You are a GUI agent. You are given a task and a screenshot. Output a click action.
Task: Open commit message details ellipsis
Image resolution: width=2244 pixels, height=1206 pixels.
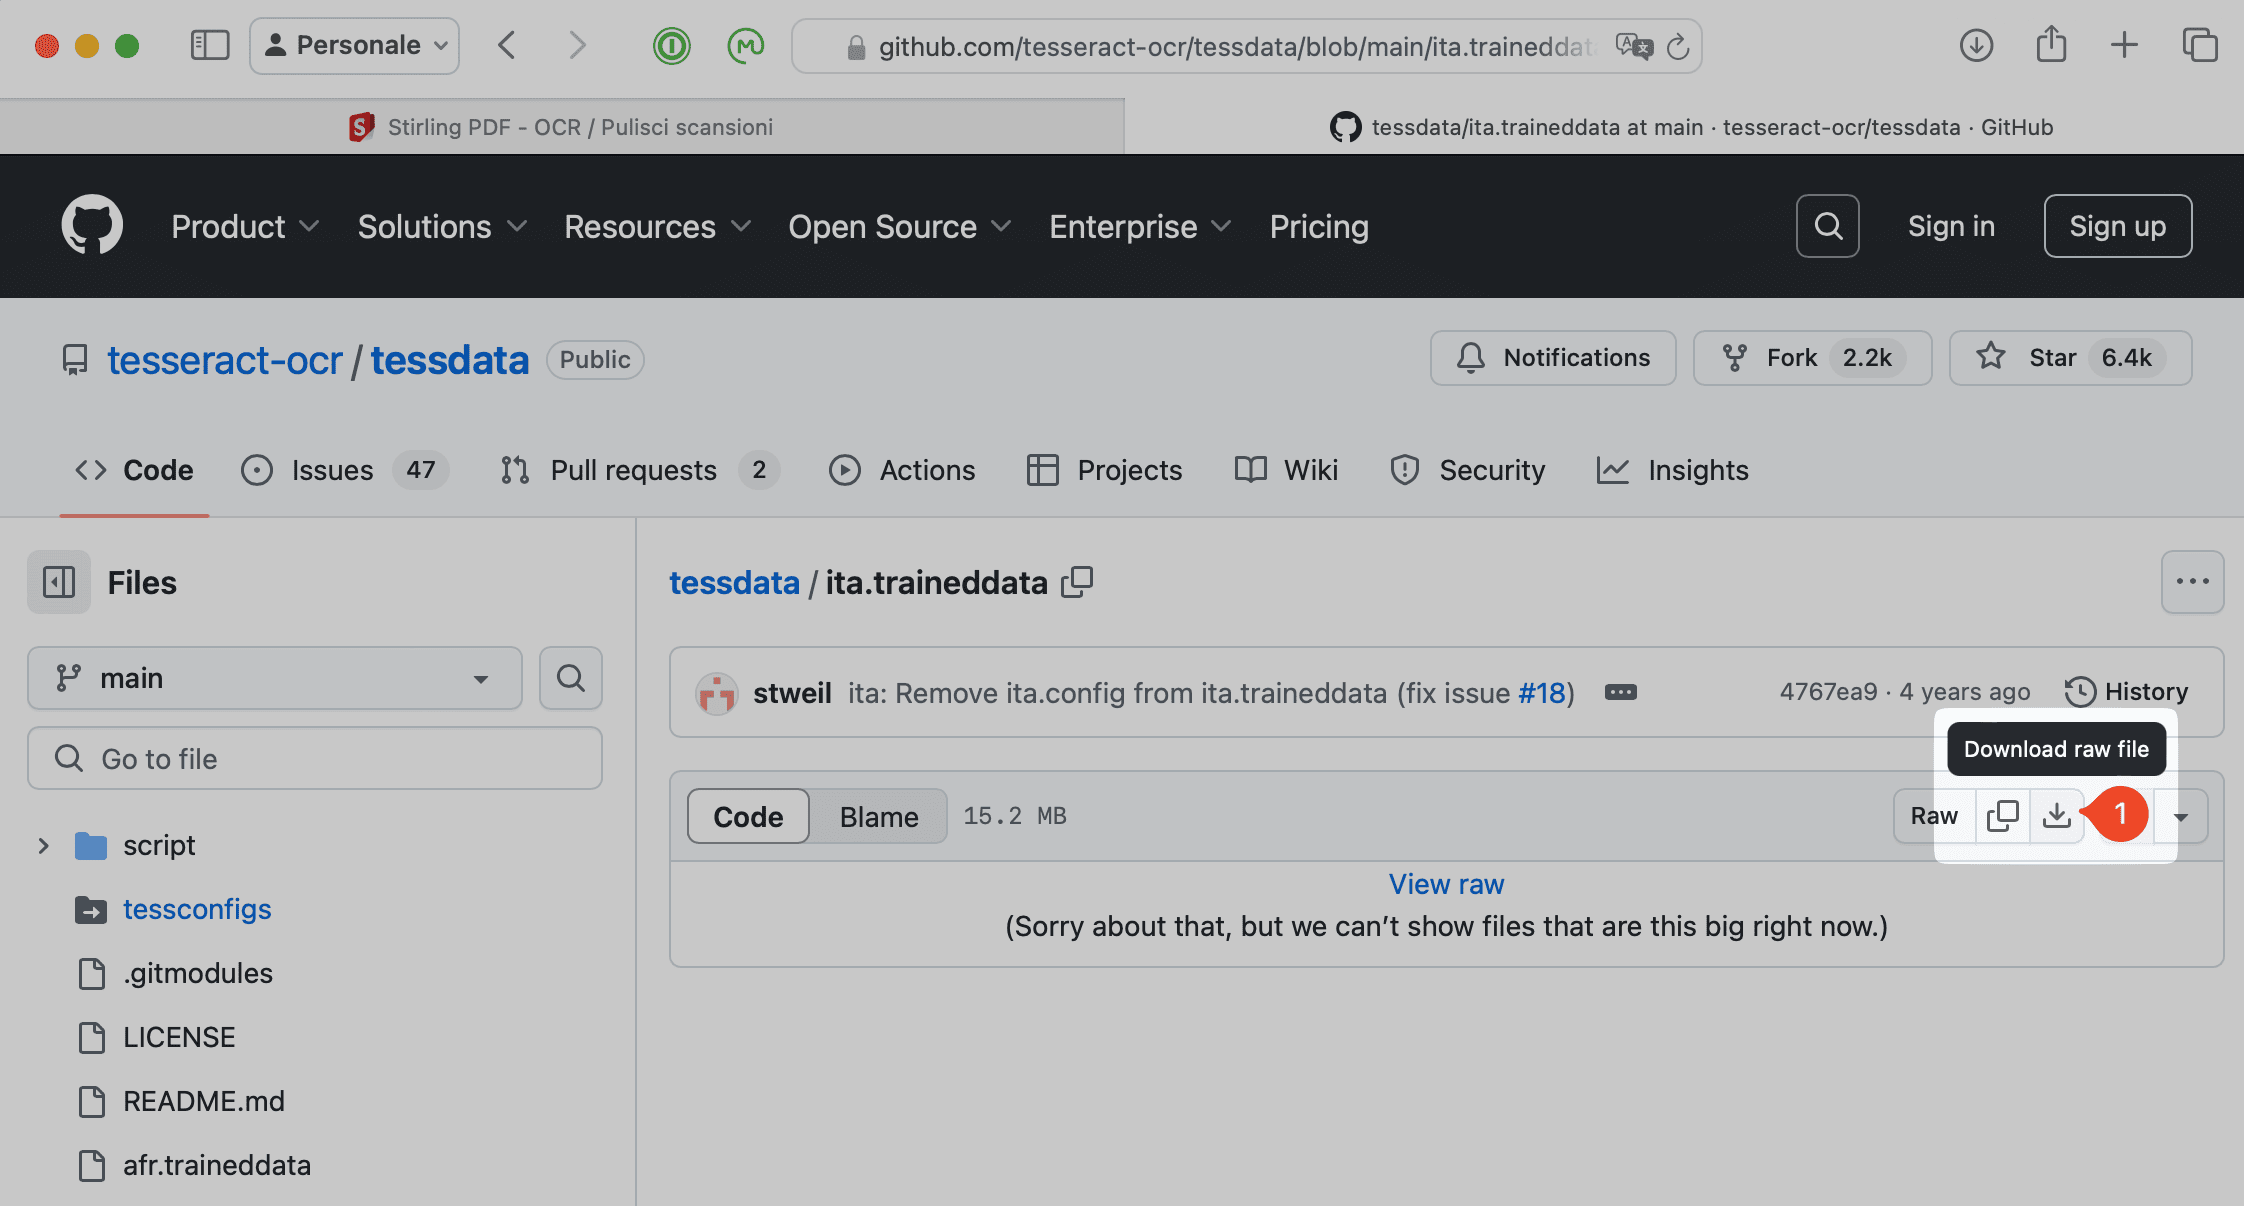pyautogui.click(x=1620, y=692)
